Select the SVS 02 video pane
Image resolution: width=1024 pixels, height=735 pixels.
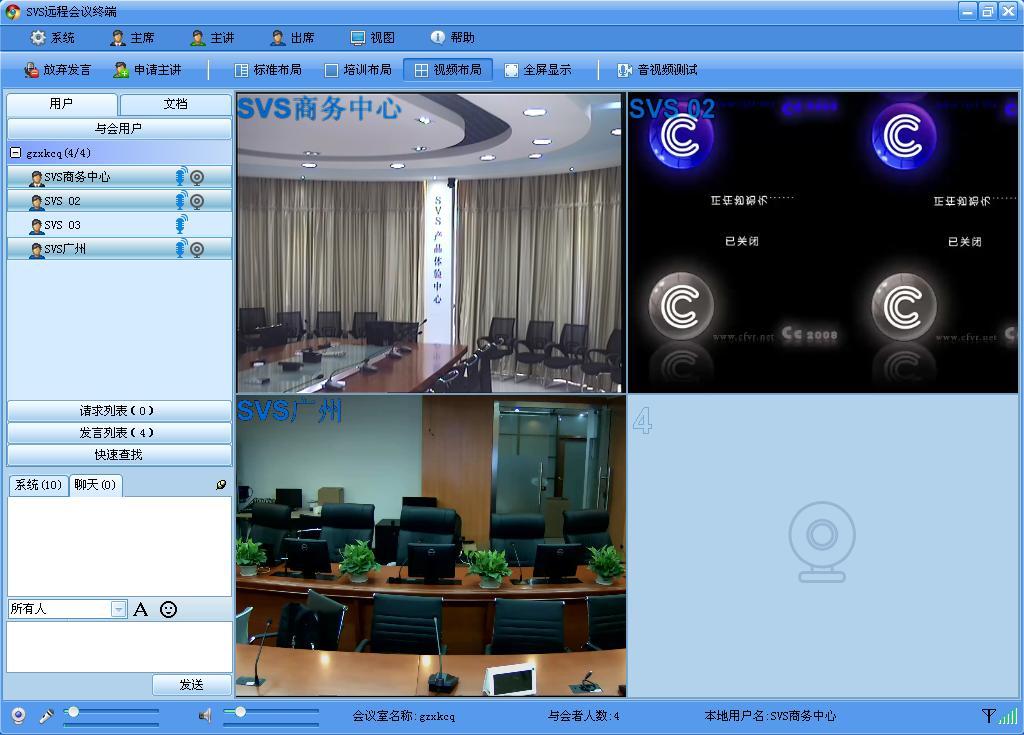(823, 242)
